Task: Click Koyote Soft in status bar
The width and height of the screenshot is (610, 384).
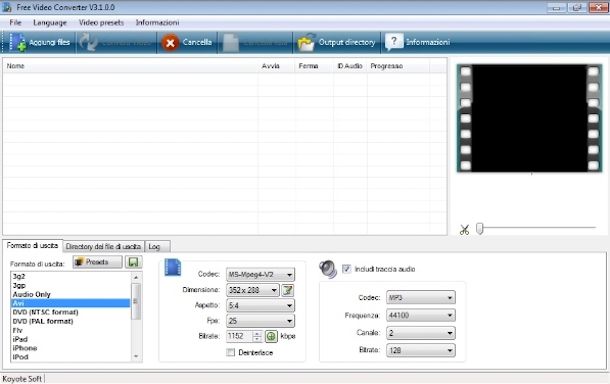Action: (x=22, y=379)
